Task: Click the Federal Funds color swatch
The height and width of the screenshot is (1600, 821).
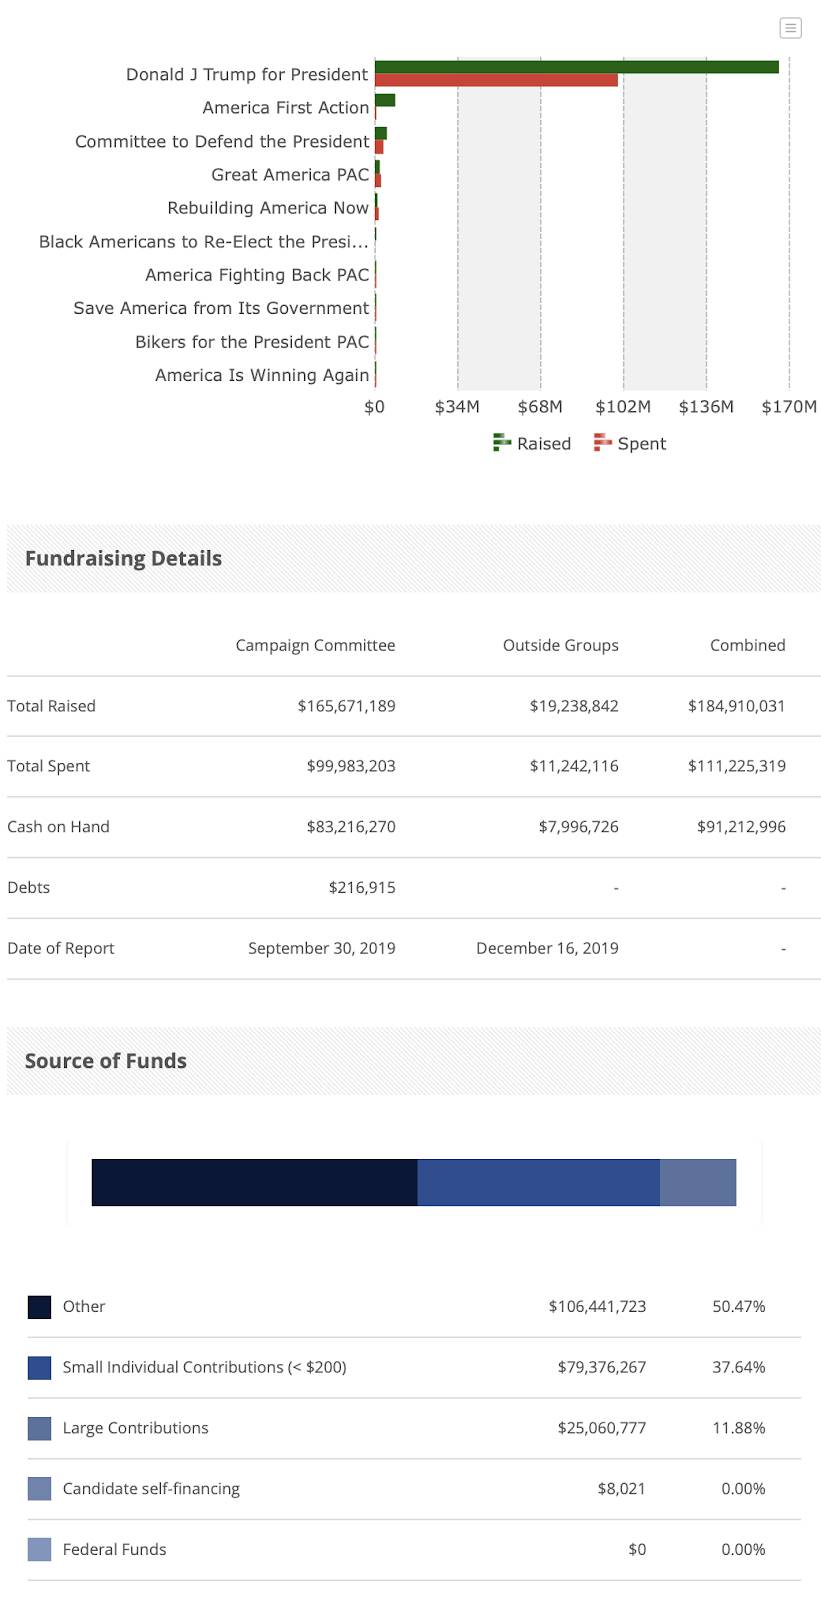Action: click(x=39, y=1549)
